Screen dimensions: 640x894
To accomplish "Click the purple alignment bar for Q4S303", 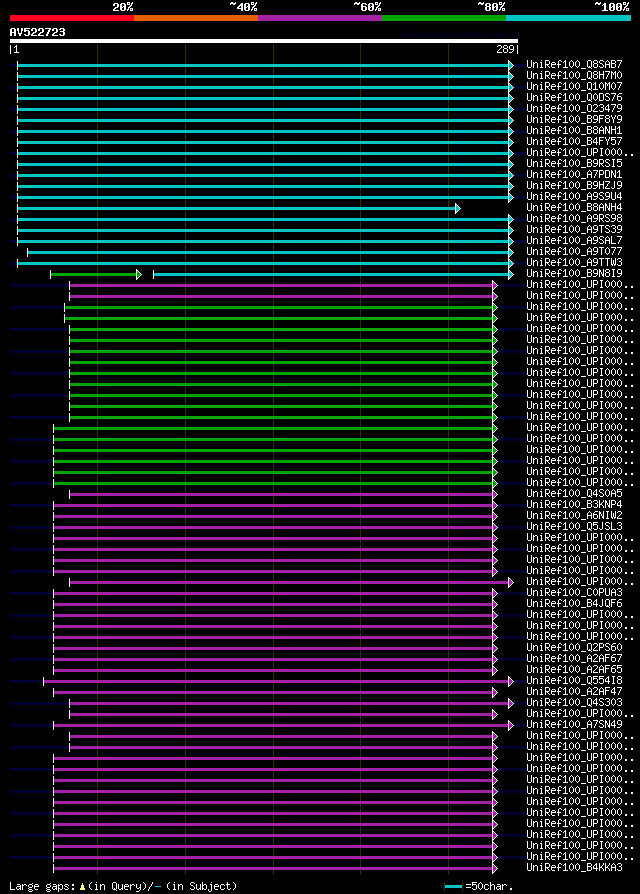I will [291, 704].
